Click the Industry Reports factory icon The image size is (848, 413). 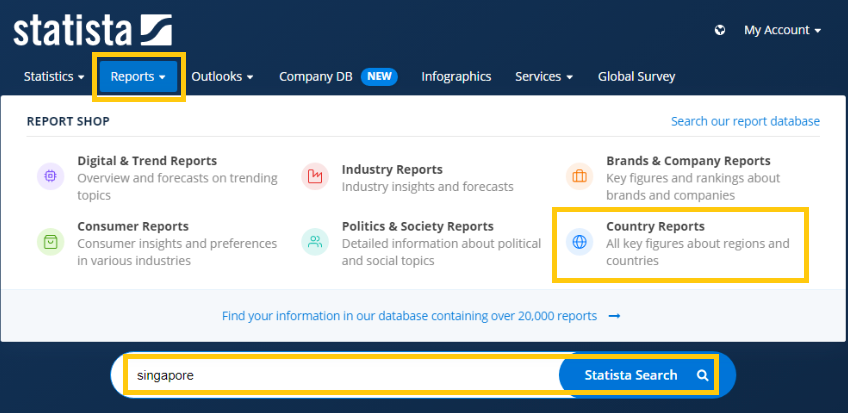point(315,176)
